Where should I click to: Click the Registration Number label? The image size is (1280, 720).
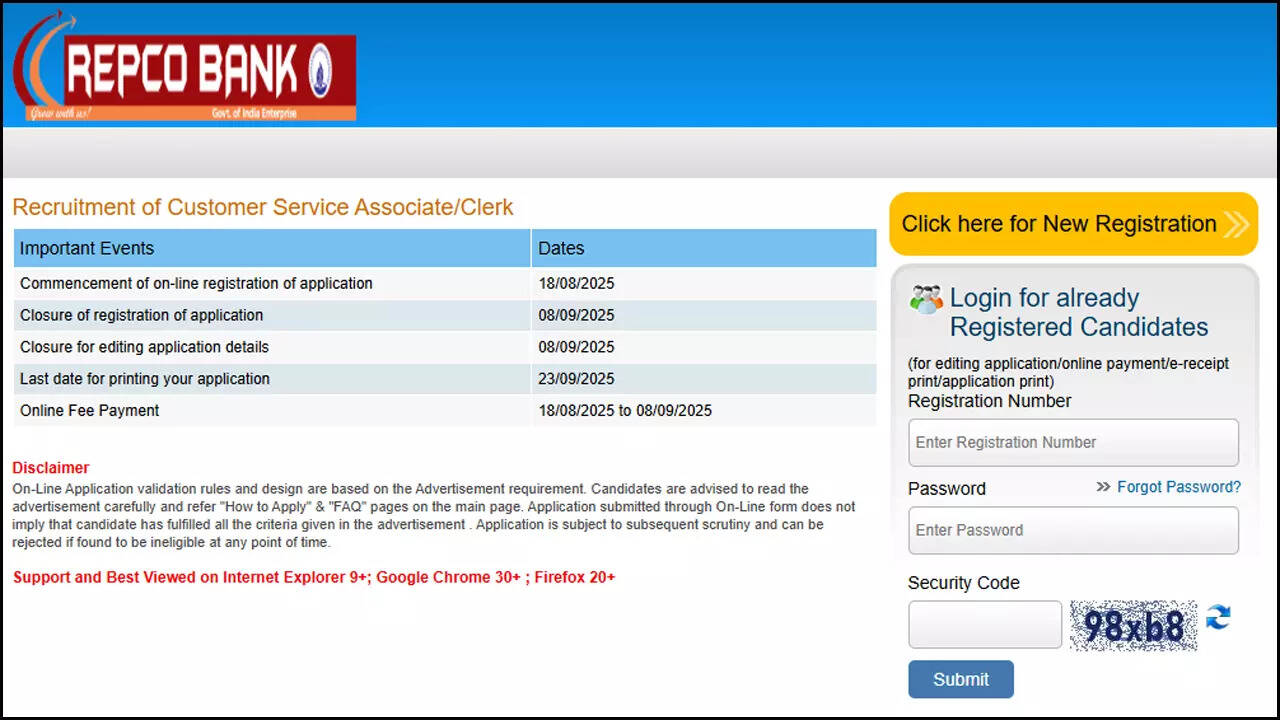click(990, 401)
